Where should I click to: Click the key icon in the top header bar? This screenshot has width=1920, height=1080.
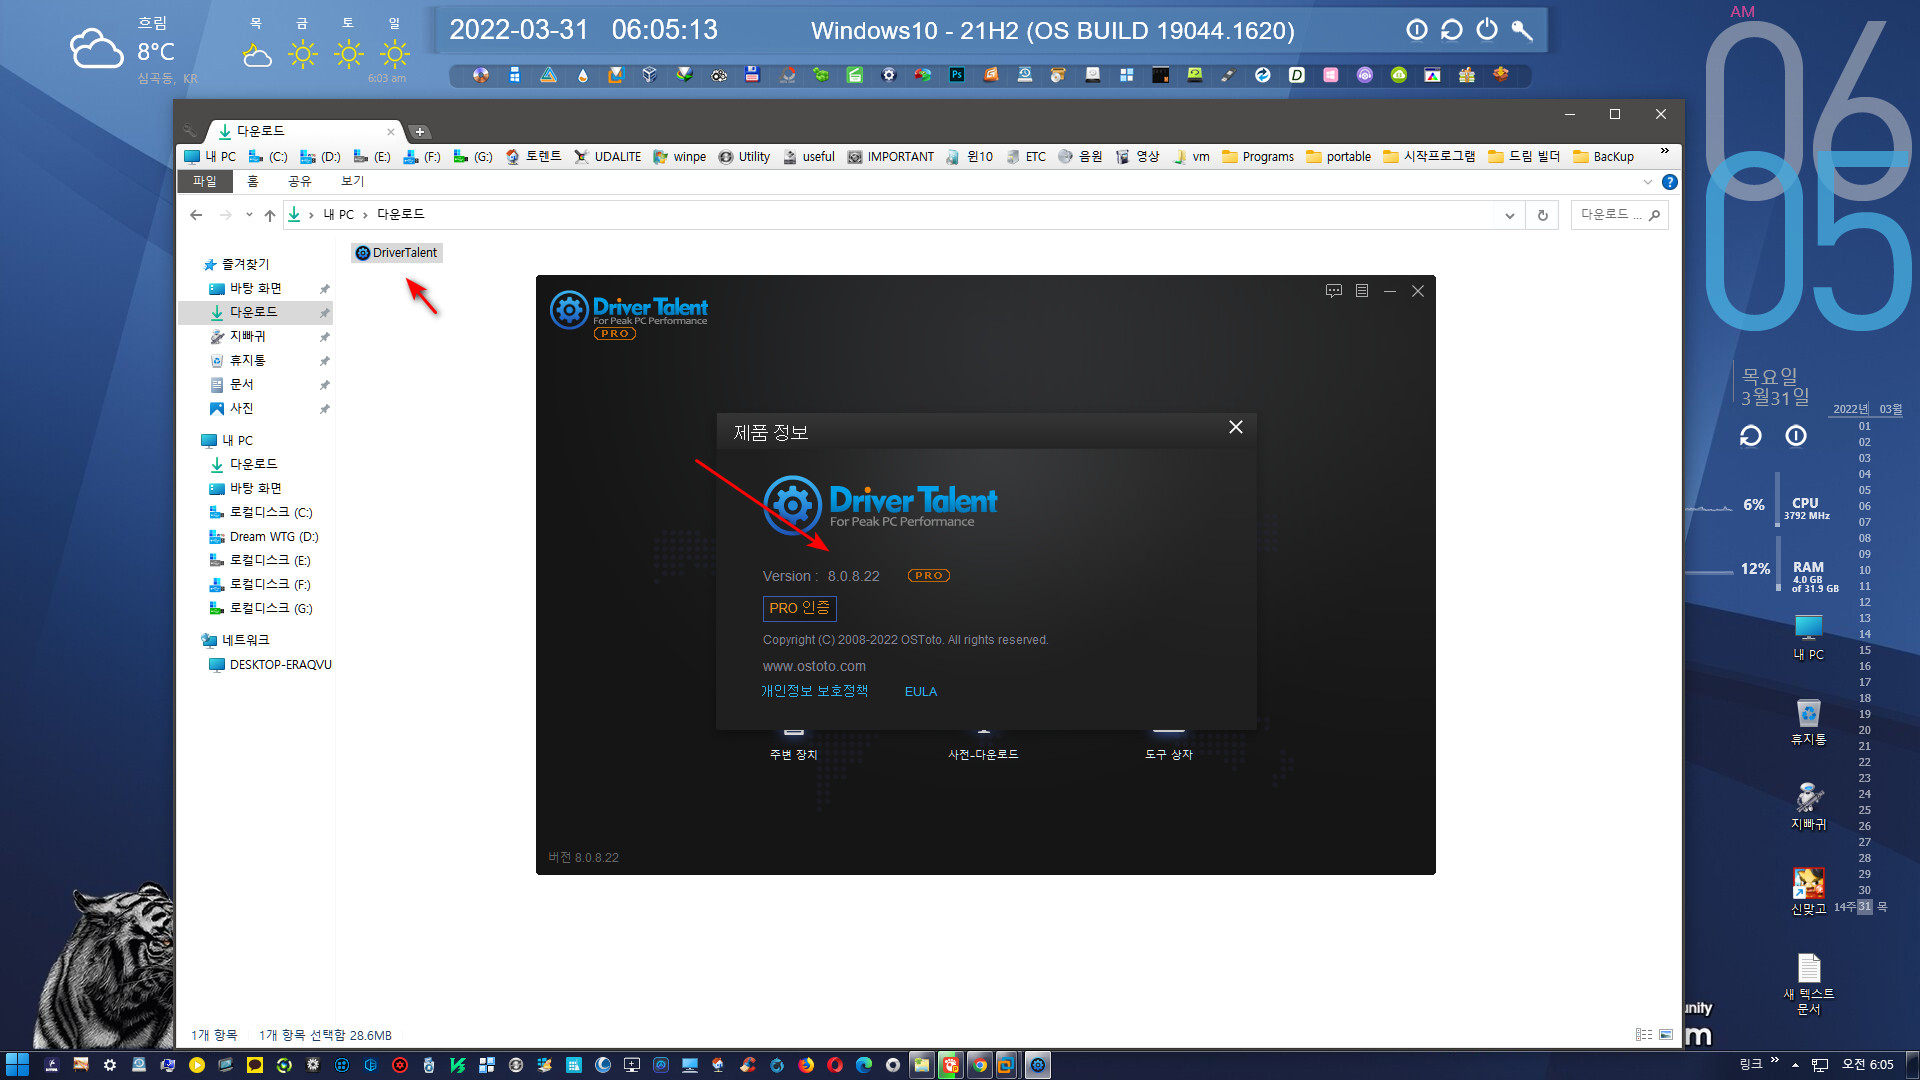[1522, 30]
